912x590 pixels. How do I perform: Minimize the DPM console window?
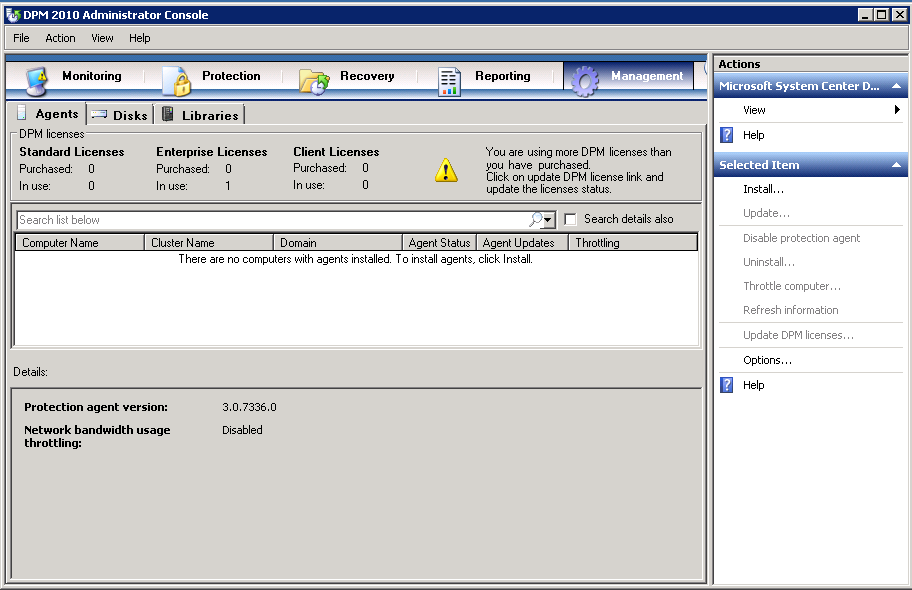point(865,15)
